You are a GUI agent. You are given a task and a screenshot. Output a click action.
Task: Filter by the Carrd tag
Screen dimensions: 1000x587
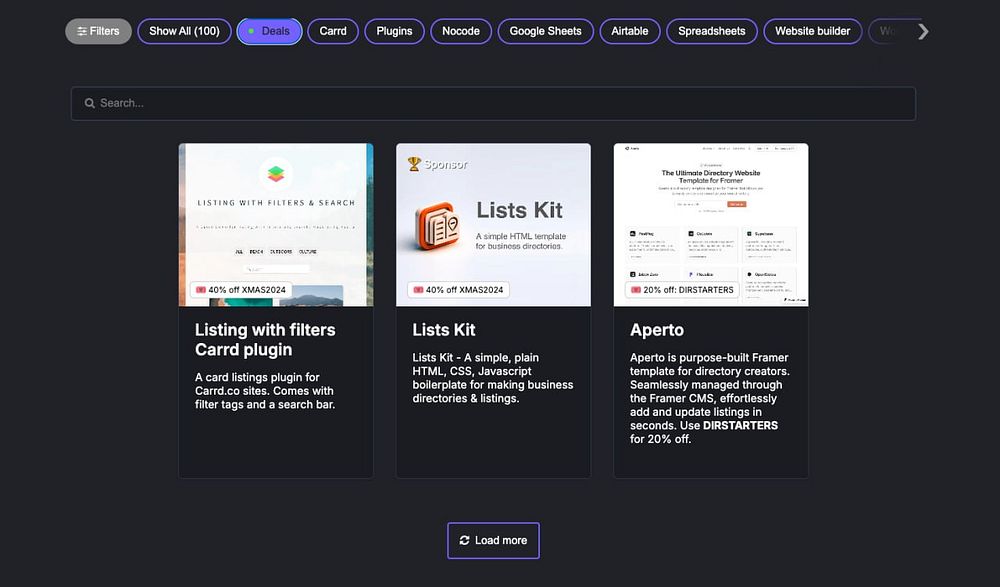coord(333,31)
